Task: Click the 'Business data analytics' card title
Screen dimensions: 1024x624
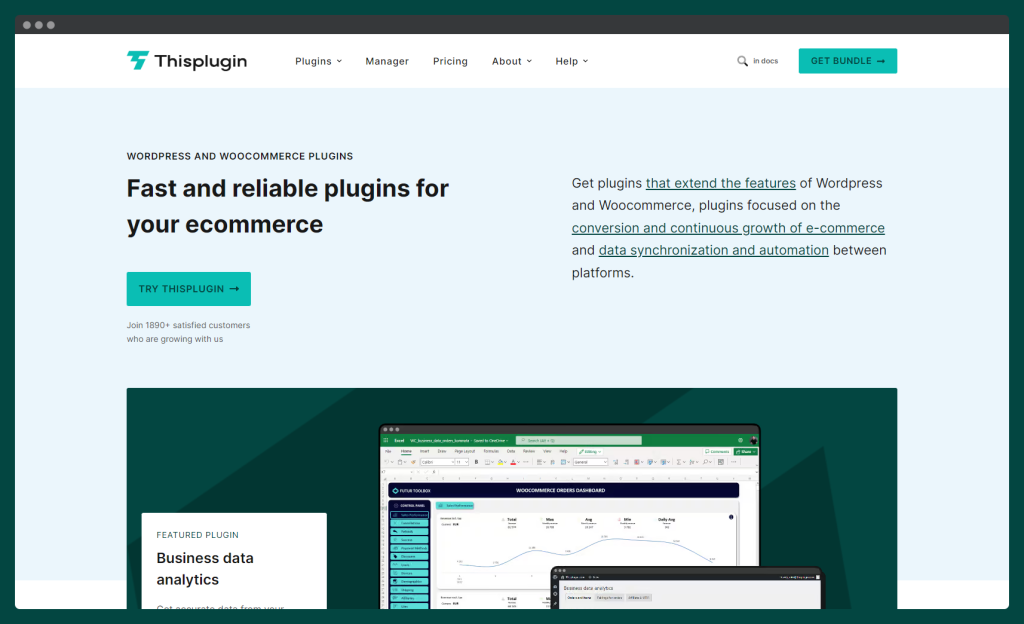Action: pyautogui.click(x=204, y=569)
